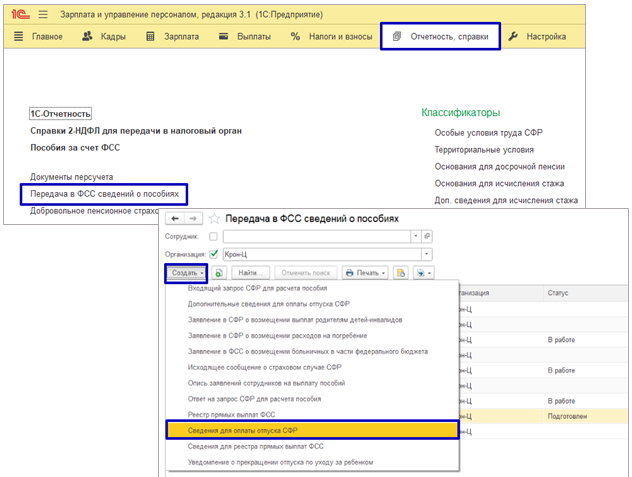Select Сведения для оплаты отпуска СФР

point(310,430)
